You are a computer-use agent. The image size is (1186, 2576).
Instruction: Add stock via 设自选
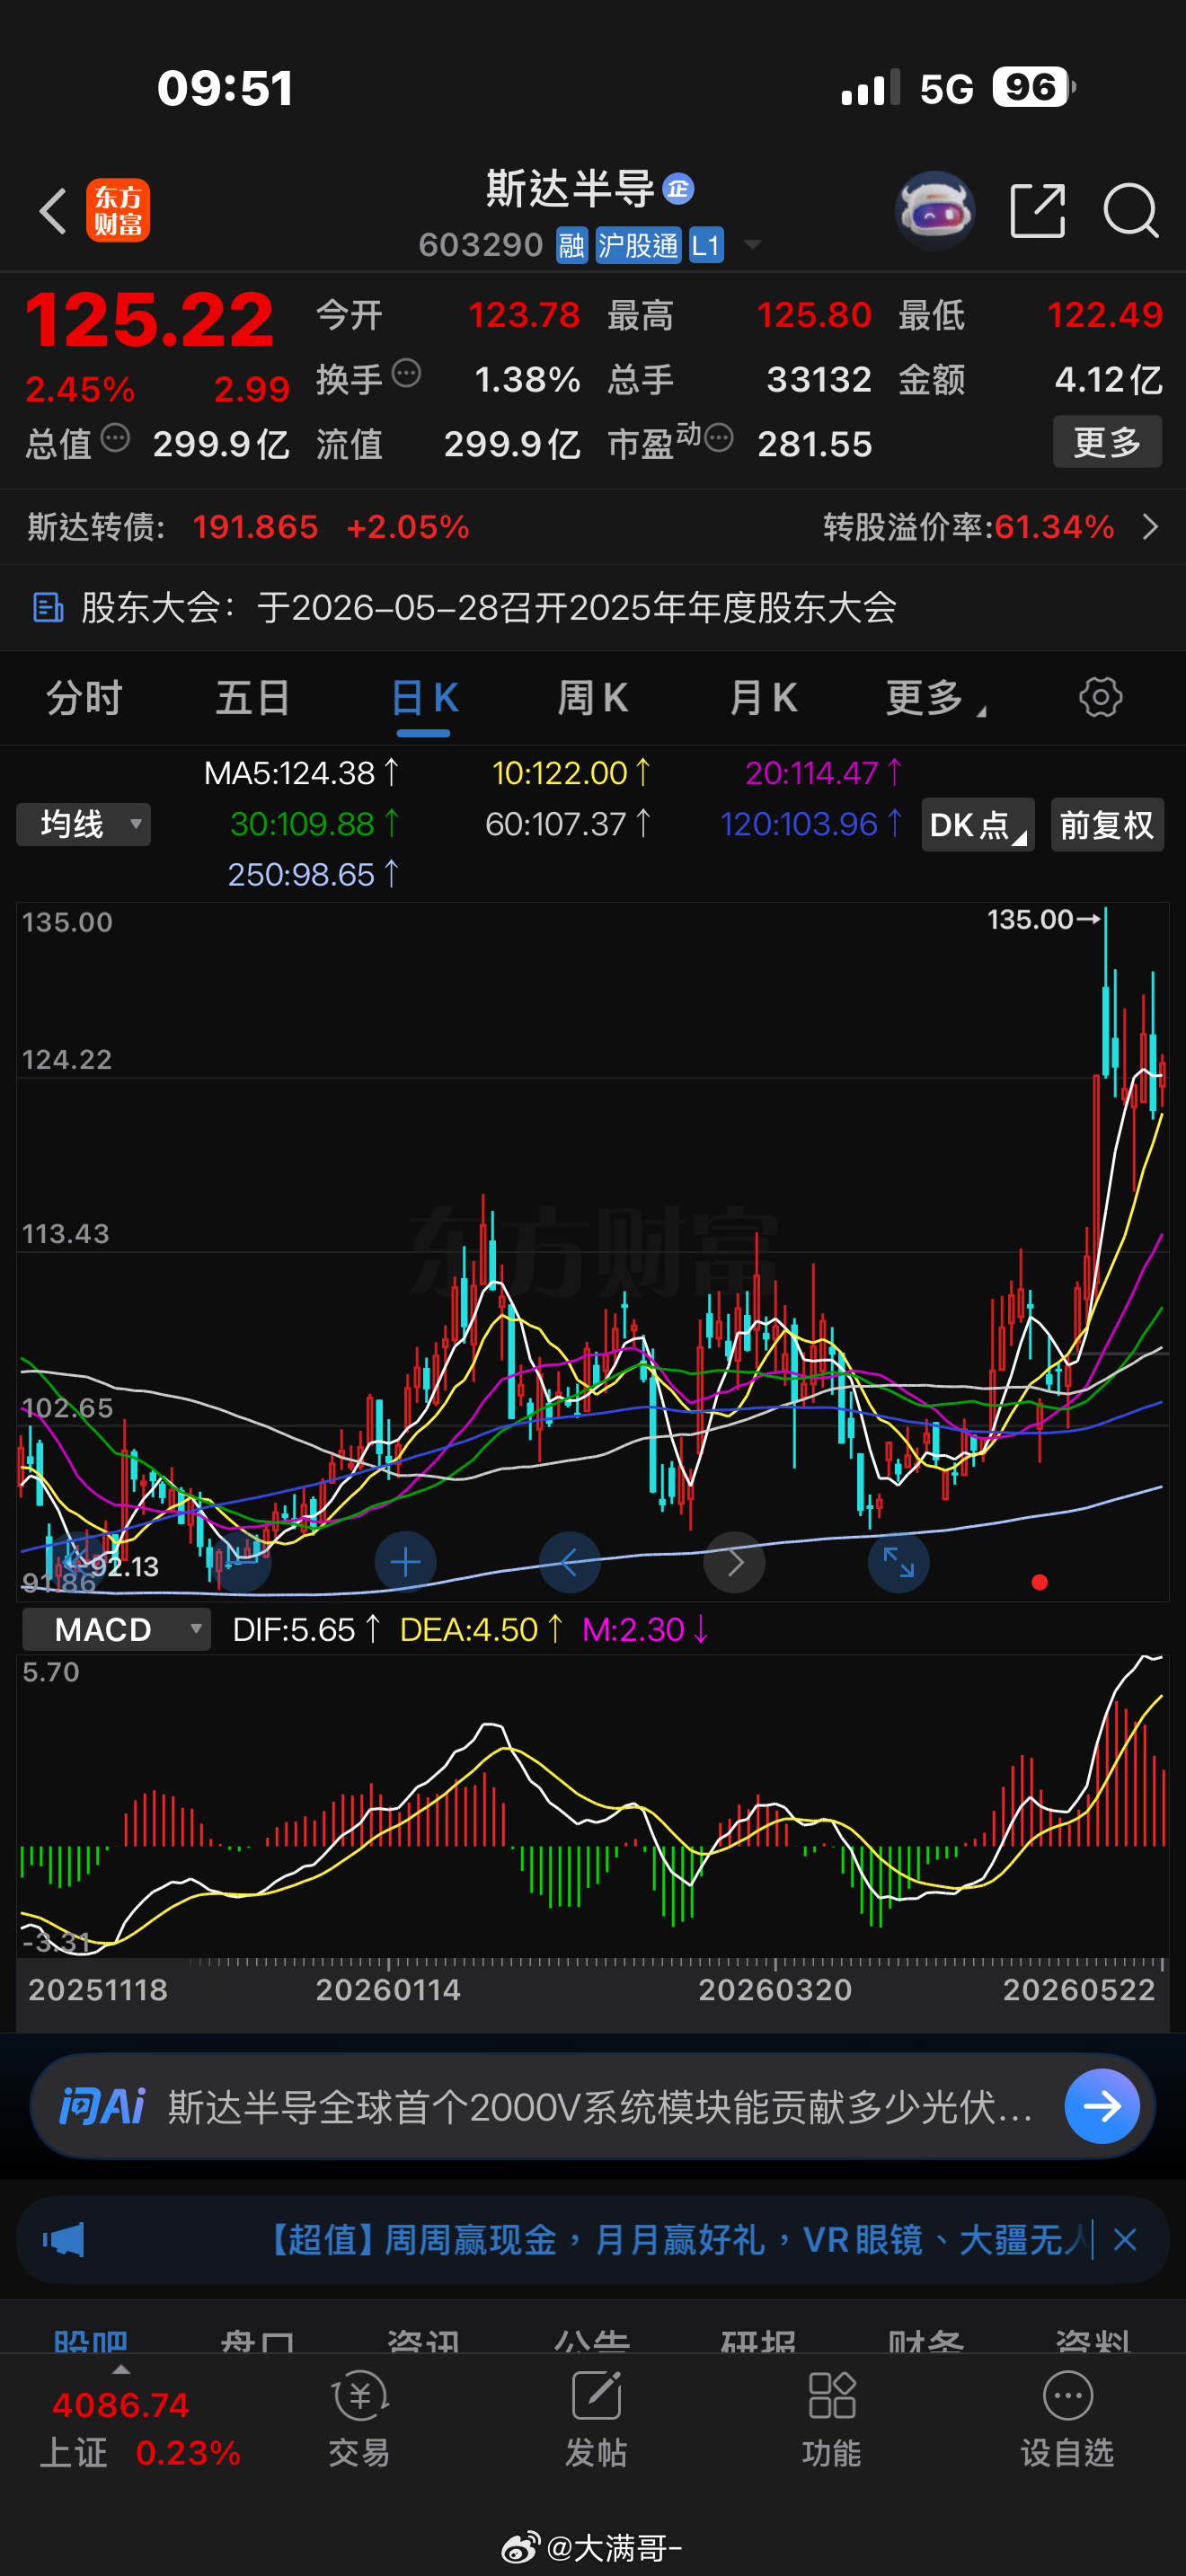click(x=1067, y=2418)
